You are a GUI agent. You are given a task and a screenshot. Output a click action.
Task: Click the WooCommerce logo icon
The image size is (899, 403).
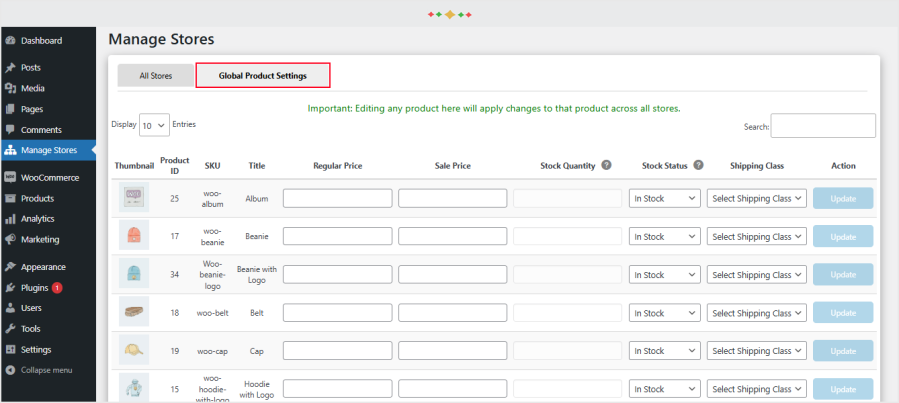pyautogui.click(x=10, y=178)
